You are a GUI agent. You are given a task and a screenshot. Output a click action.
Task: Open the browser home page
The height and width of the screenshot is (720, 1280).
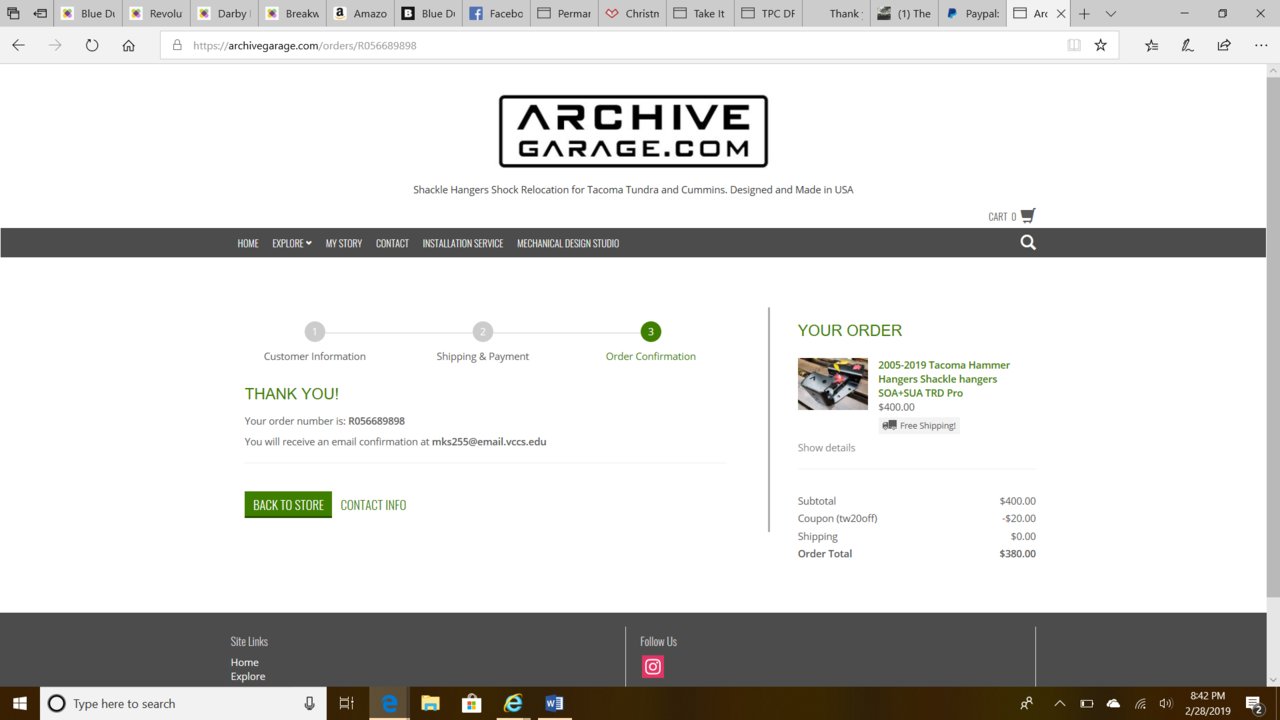click(x=128, y=45)
